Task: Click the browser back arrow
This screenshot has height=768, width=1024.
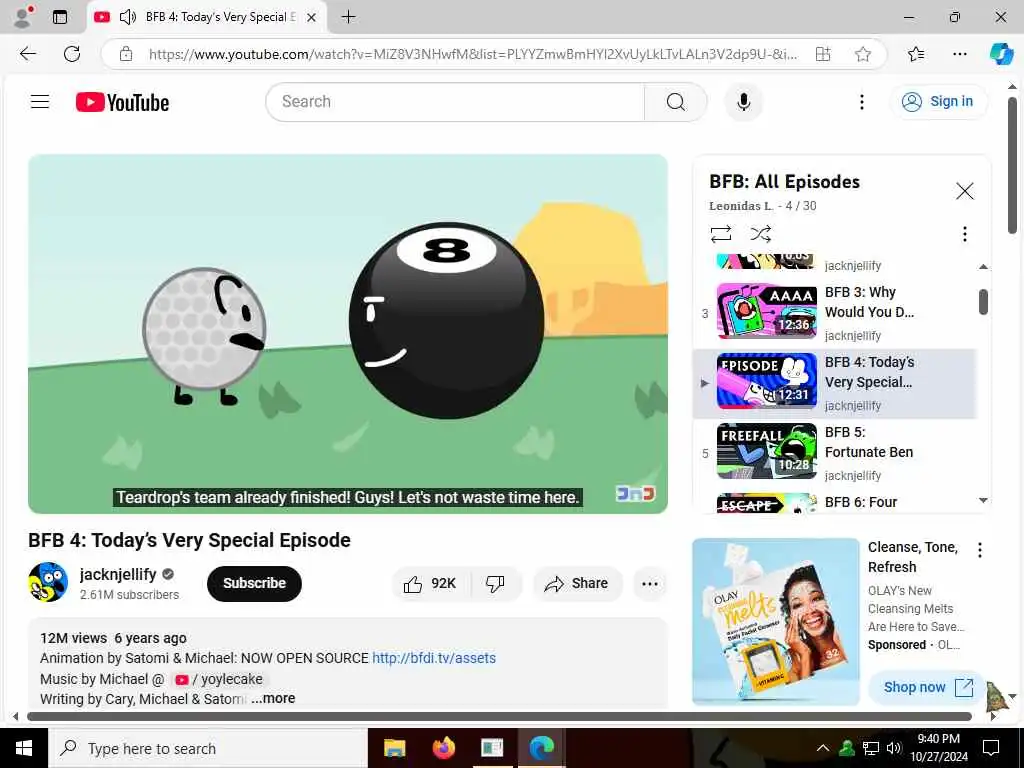Action: (28, 54)
